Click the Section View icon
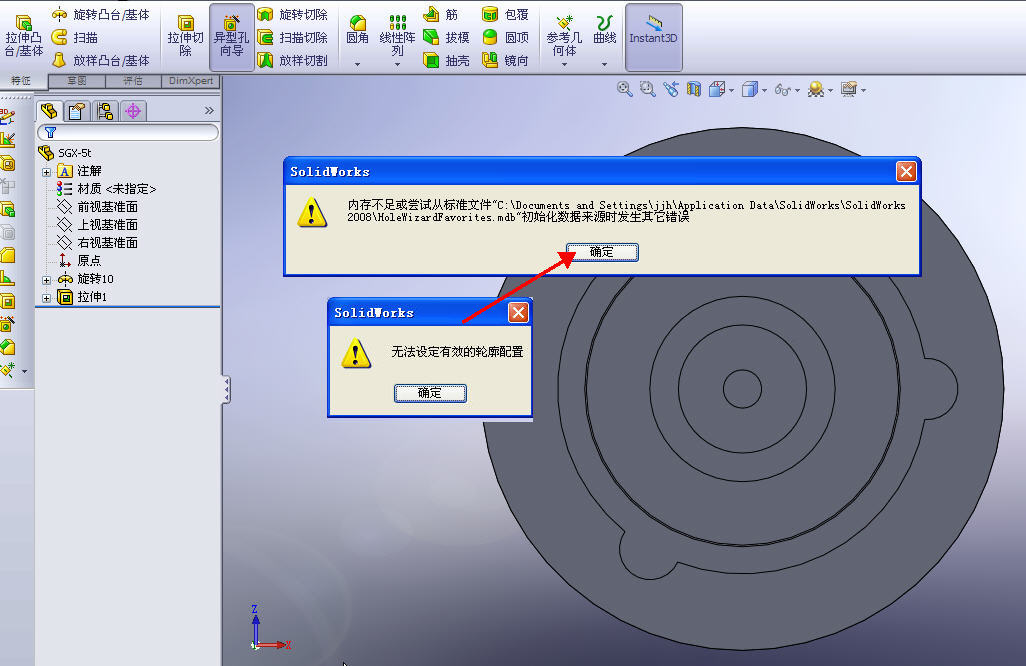1026x666 pixels. point(693,89)
